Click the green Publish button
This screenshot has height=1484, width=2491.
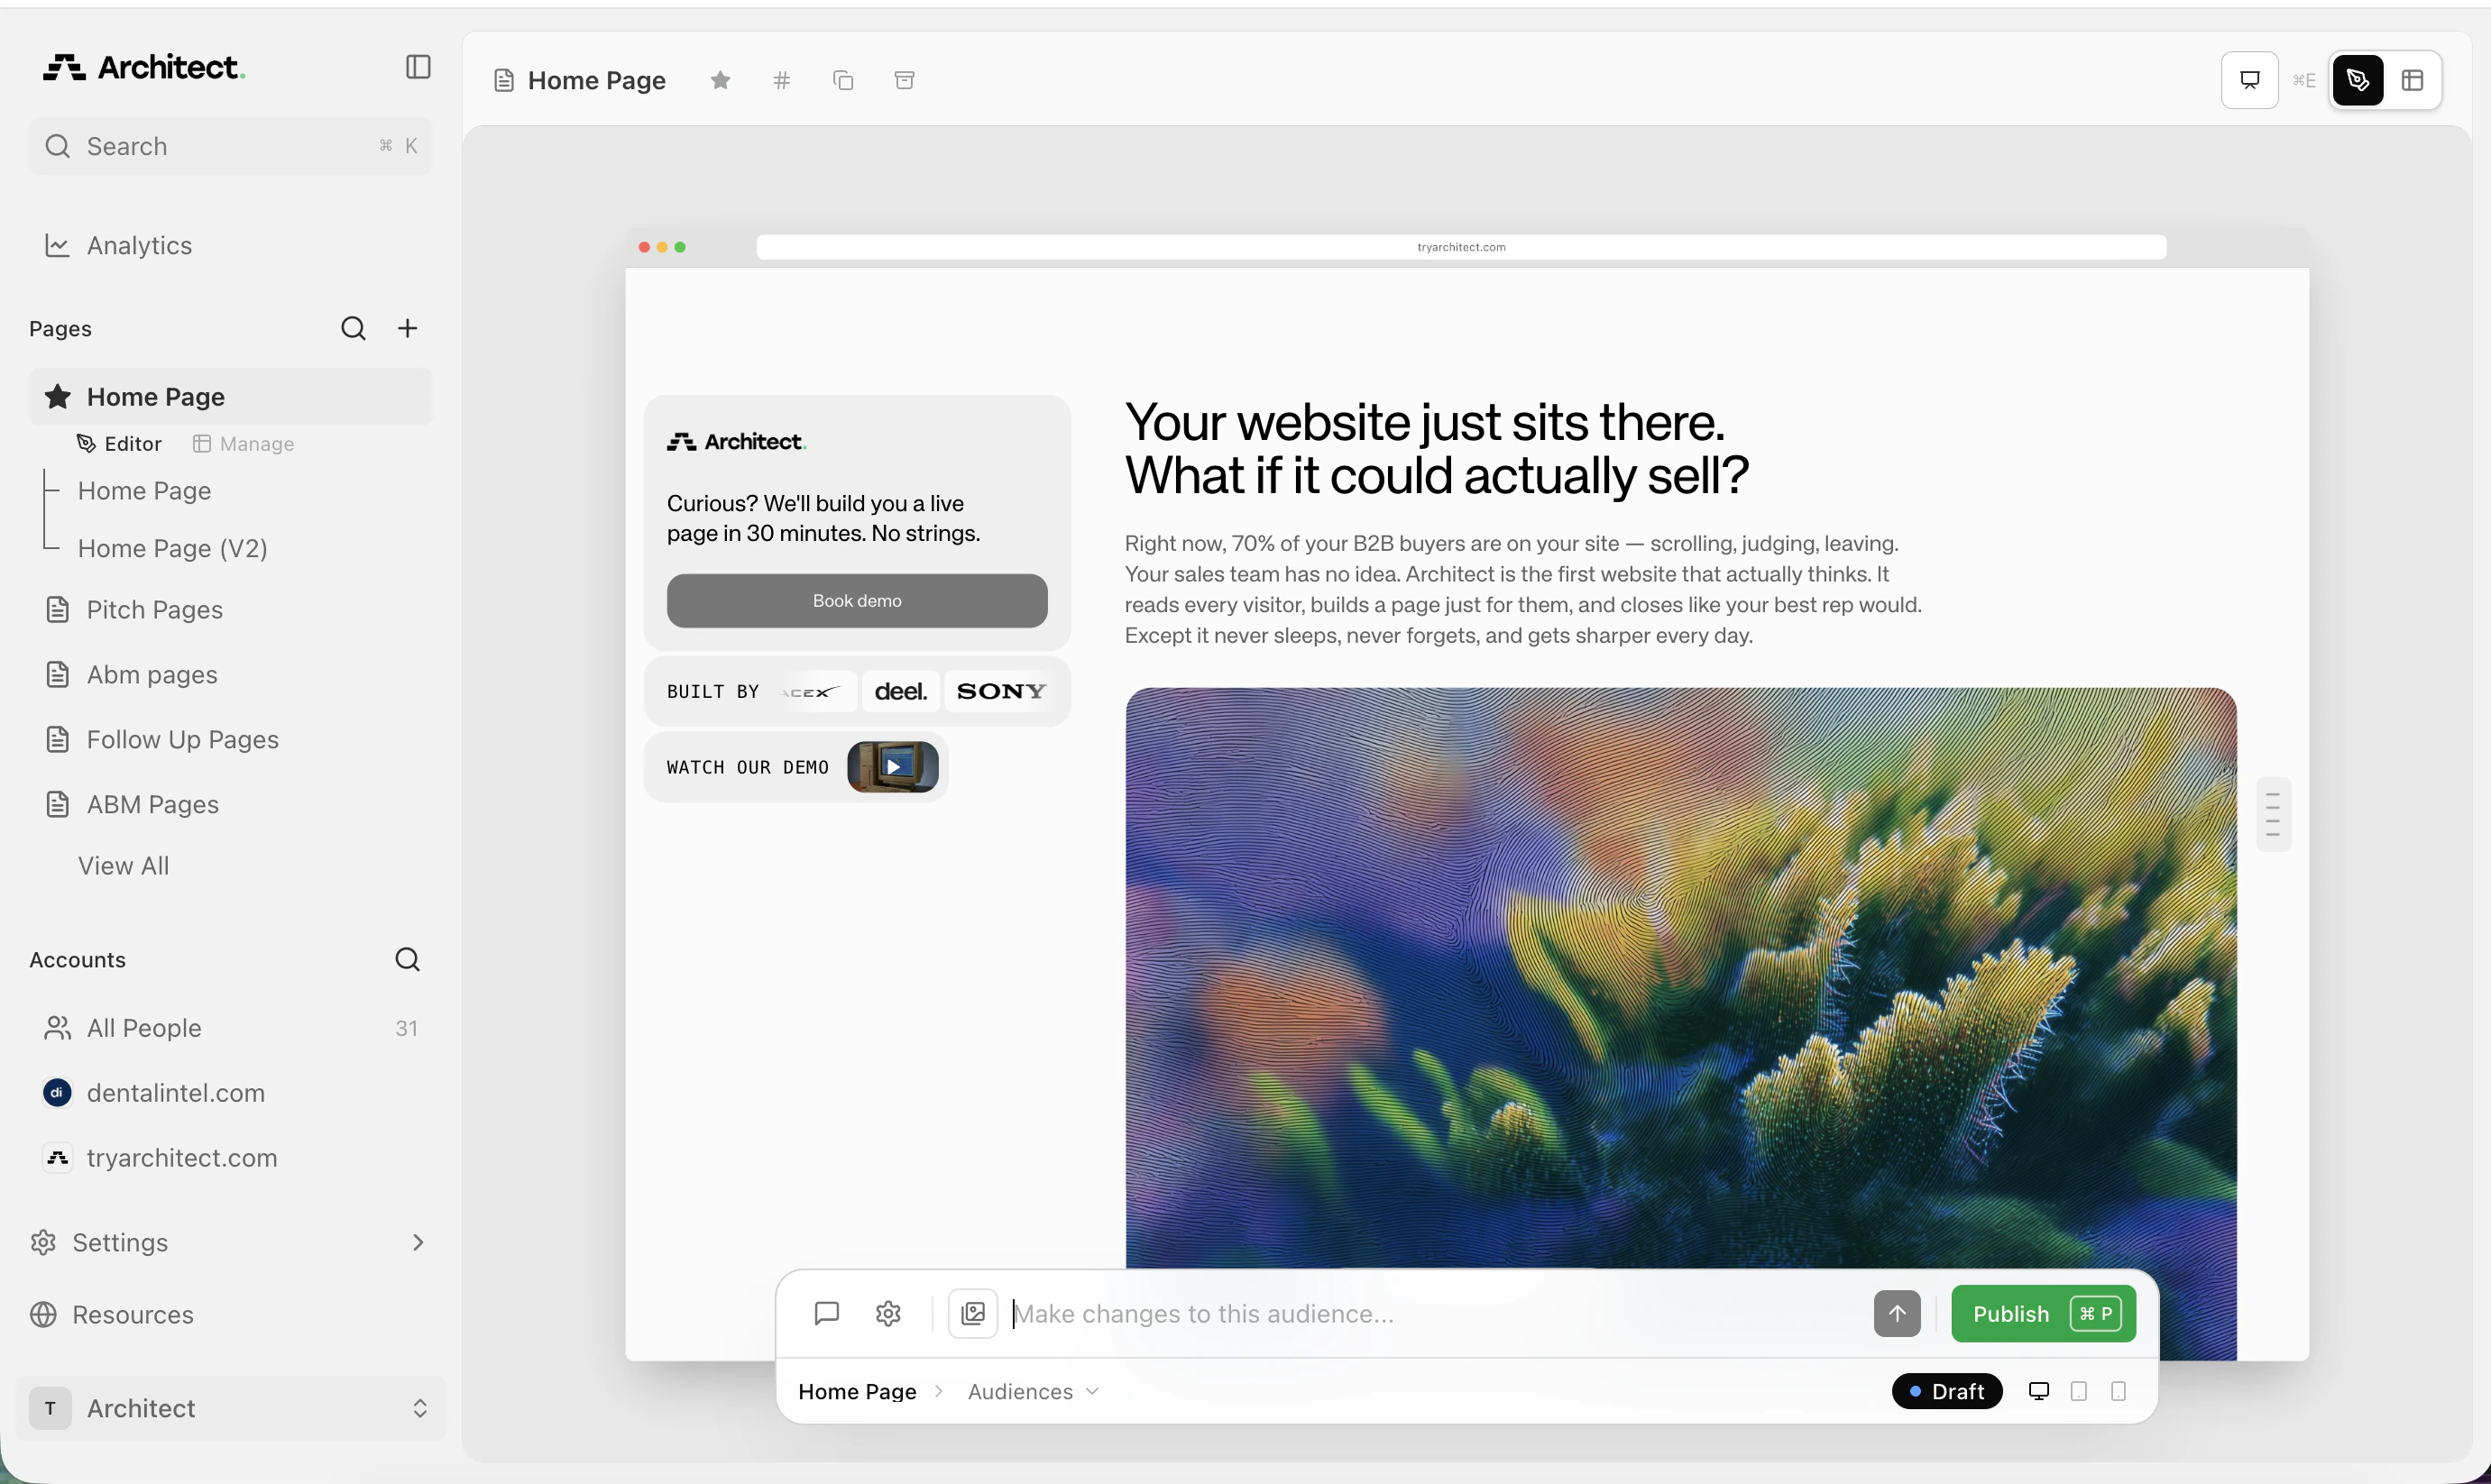pyautogui.click(x=2043, y=1314)
